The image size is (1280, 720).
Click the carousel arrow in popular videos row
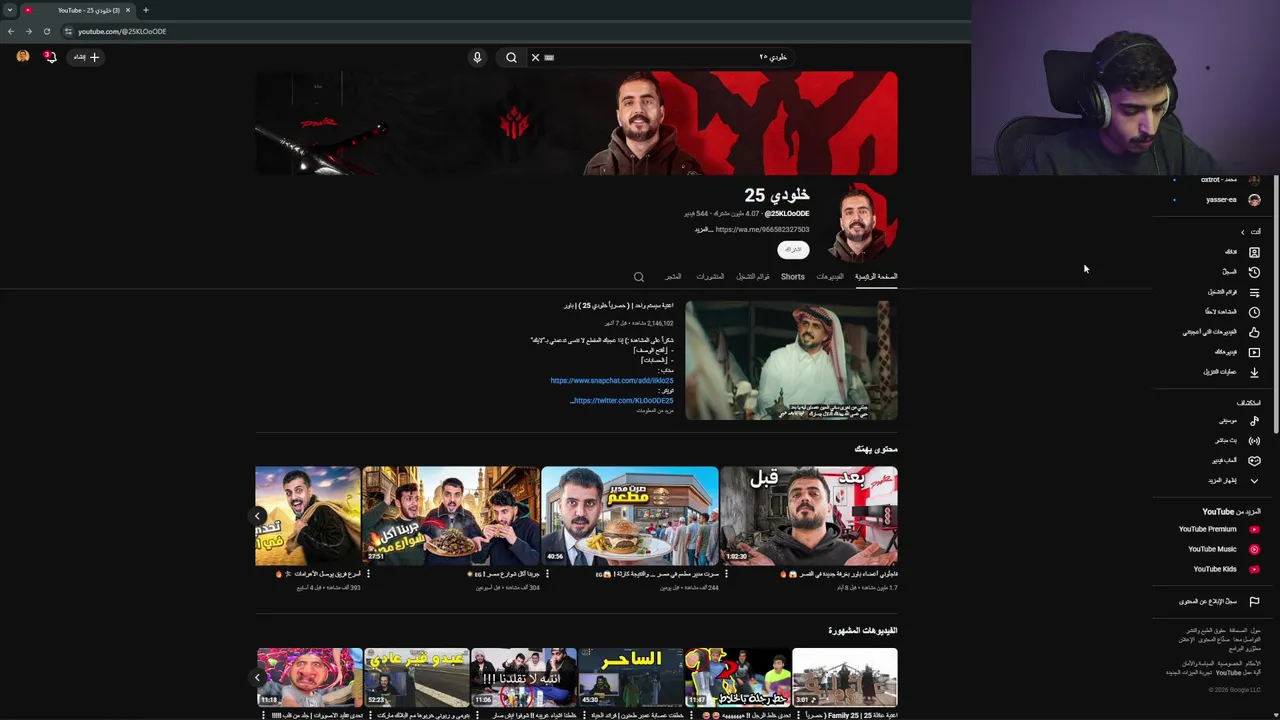tap(258, 677)
